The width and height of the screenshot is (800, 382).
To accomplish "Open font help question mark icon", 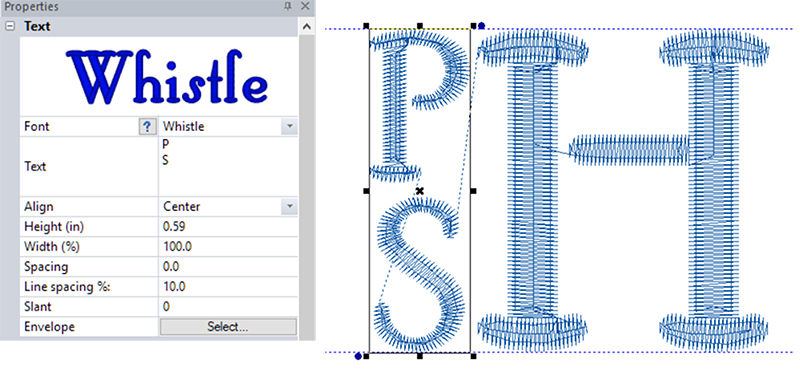I will pyautogui.click(x=147, y=126).
